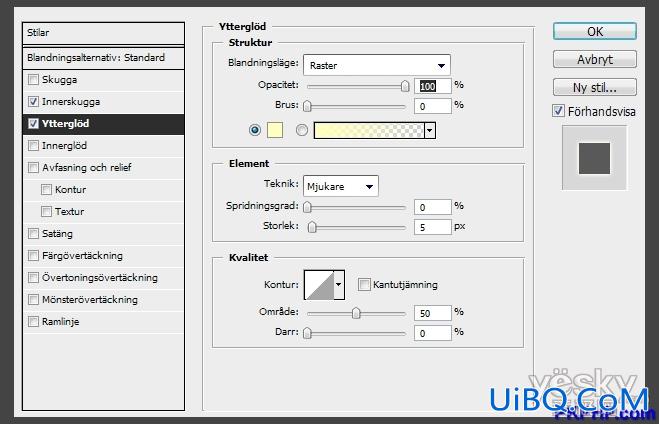Enable the Skugga drop shadow checkbox
Screen dimensions: 659x424
(x=33, y=79)
